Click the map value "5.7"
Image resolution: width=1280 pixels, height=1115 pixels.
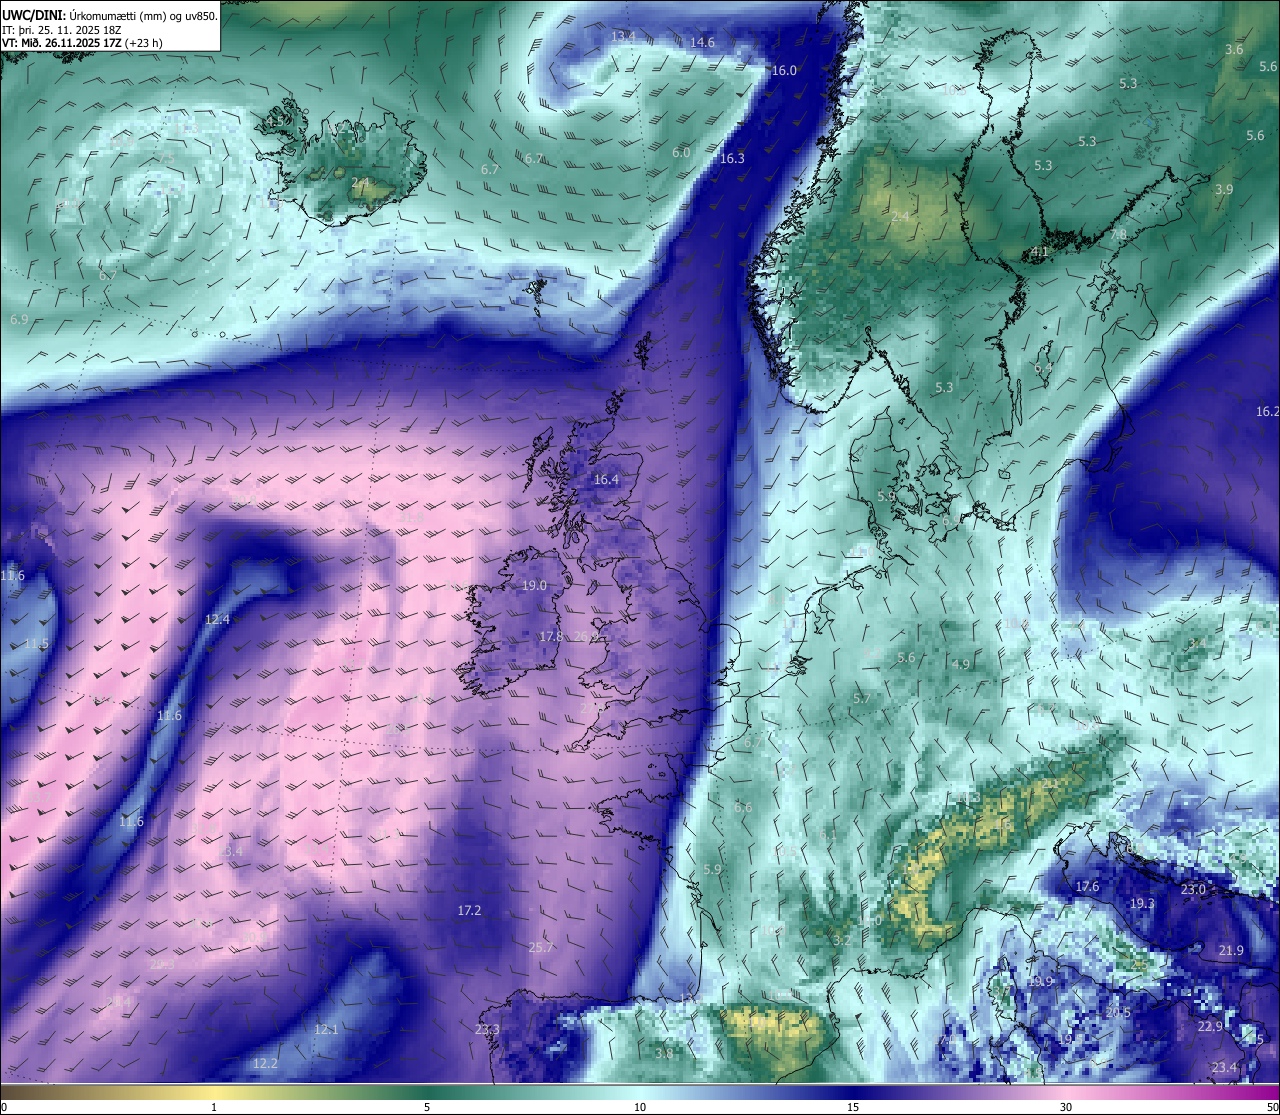pyautogui.click(x=862, y=699)
